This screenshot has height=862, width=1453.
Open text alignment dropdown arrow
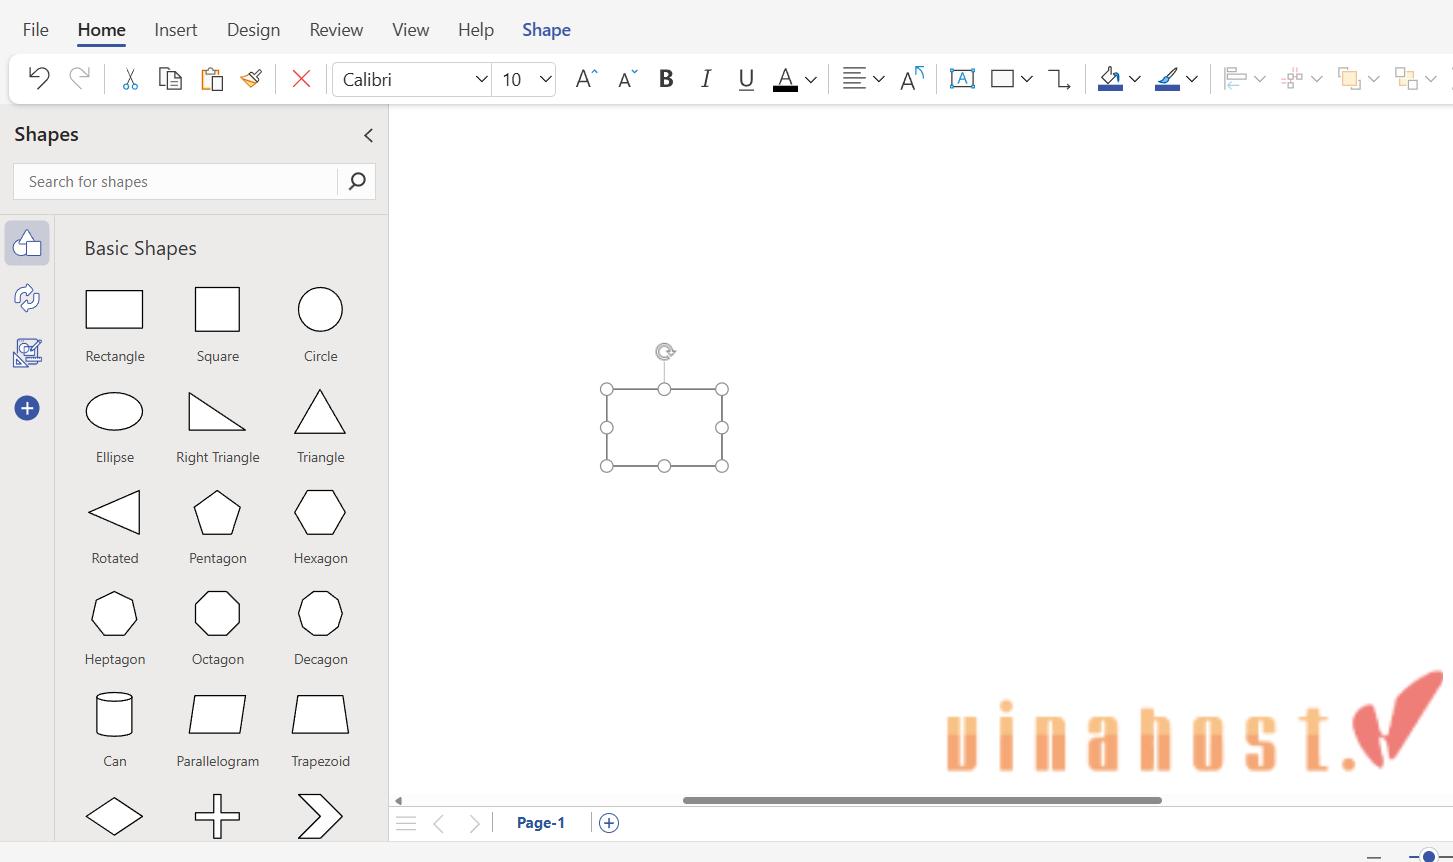879,80
